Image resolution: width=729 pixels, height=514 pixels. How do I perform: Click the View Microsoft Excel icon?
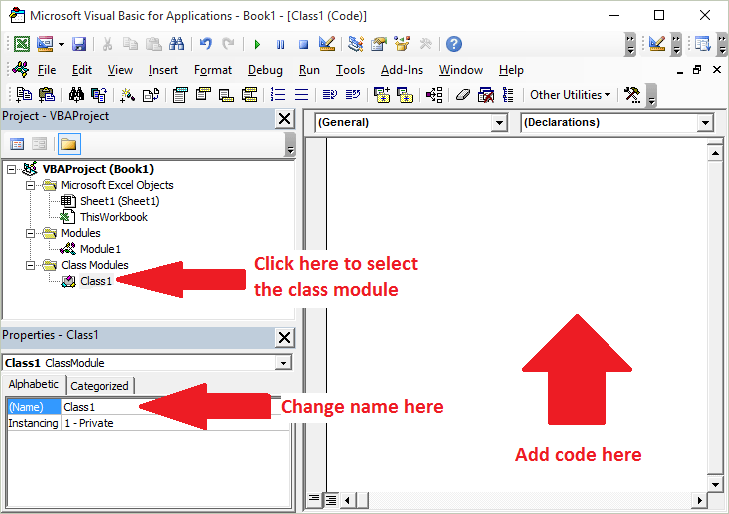click(x=22, y=44)
